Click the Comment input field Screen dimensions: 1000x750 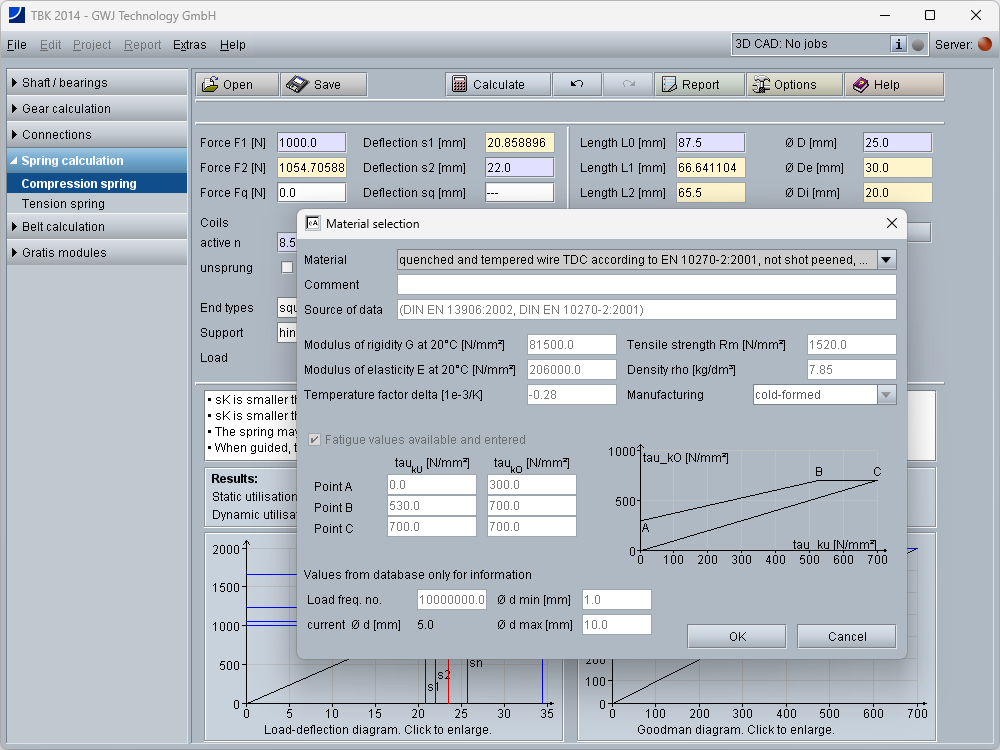point(646,285)
